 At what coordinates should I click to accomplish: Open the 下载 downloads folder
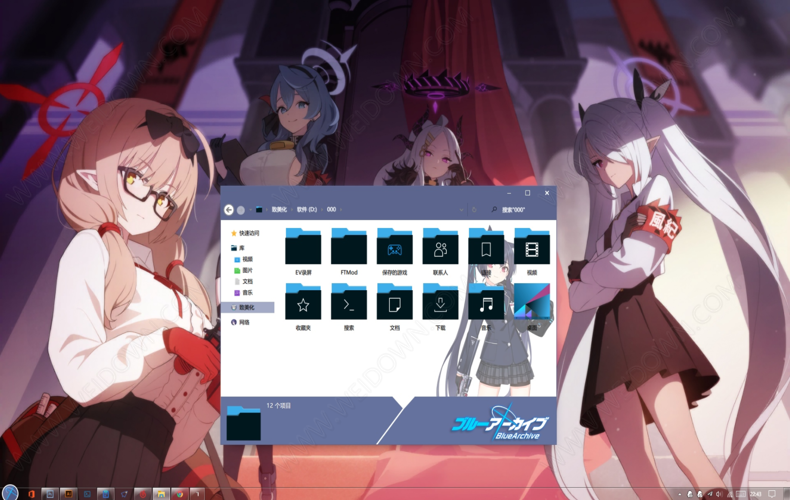[440, 307]
